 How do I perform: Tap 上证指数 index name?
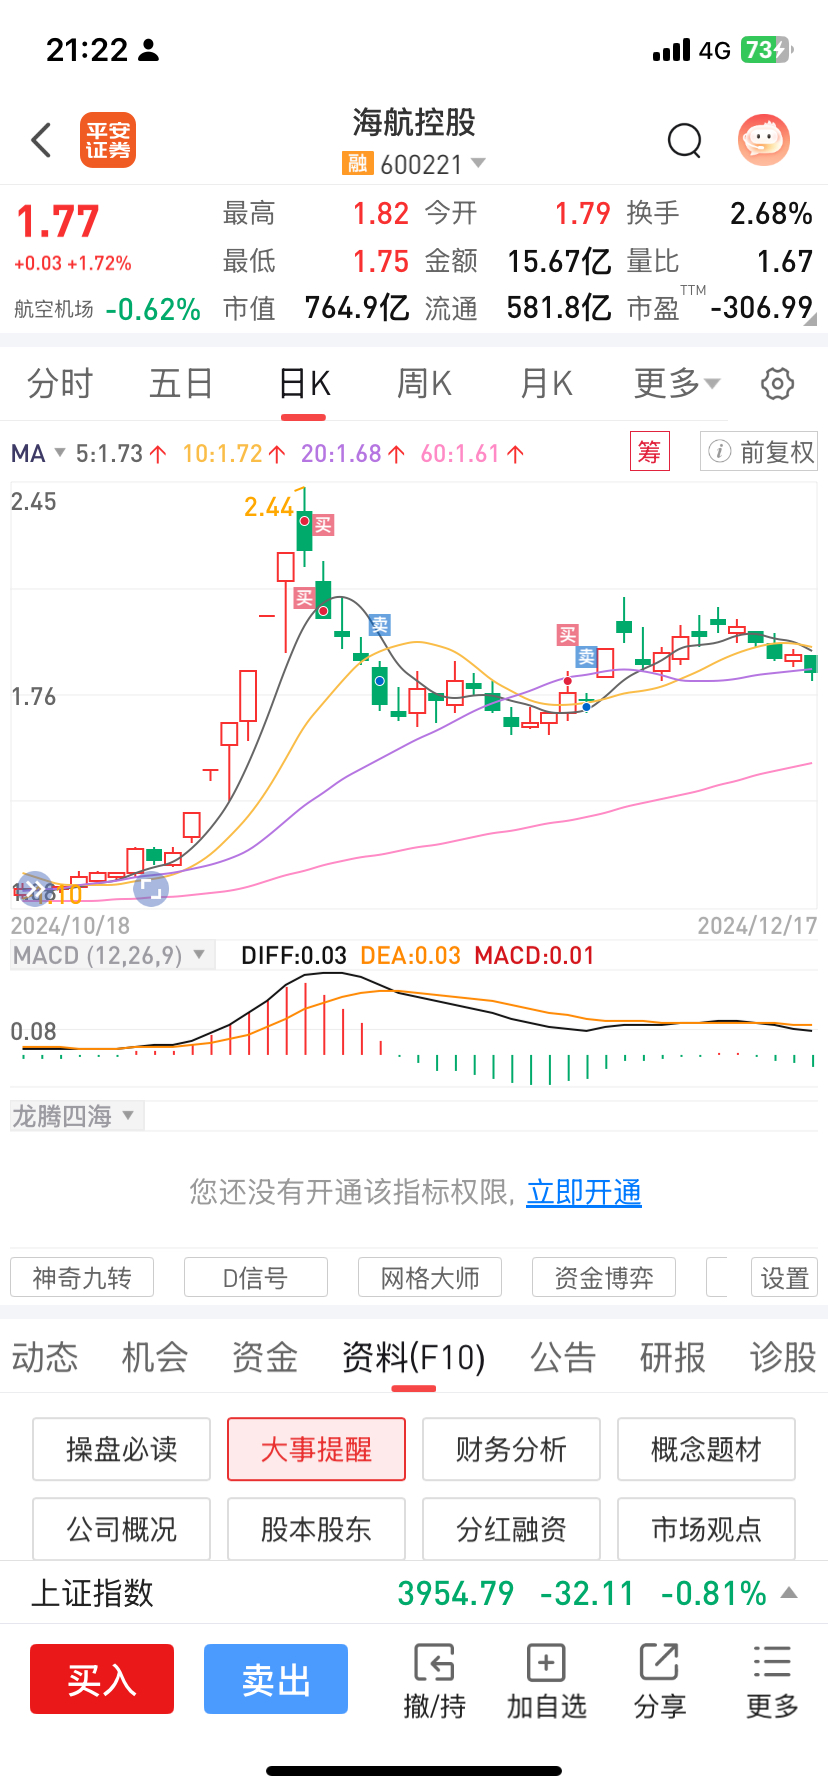[93, 1593]
